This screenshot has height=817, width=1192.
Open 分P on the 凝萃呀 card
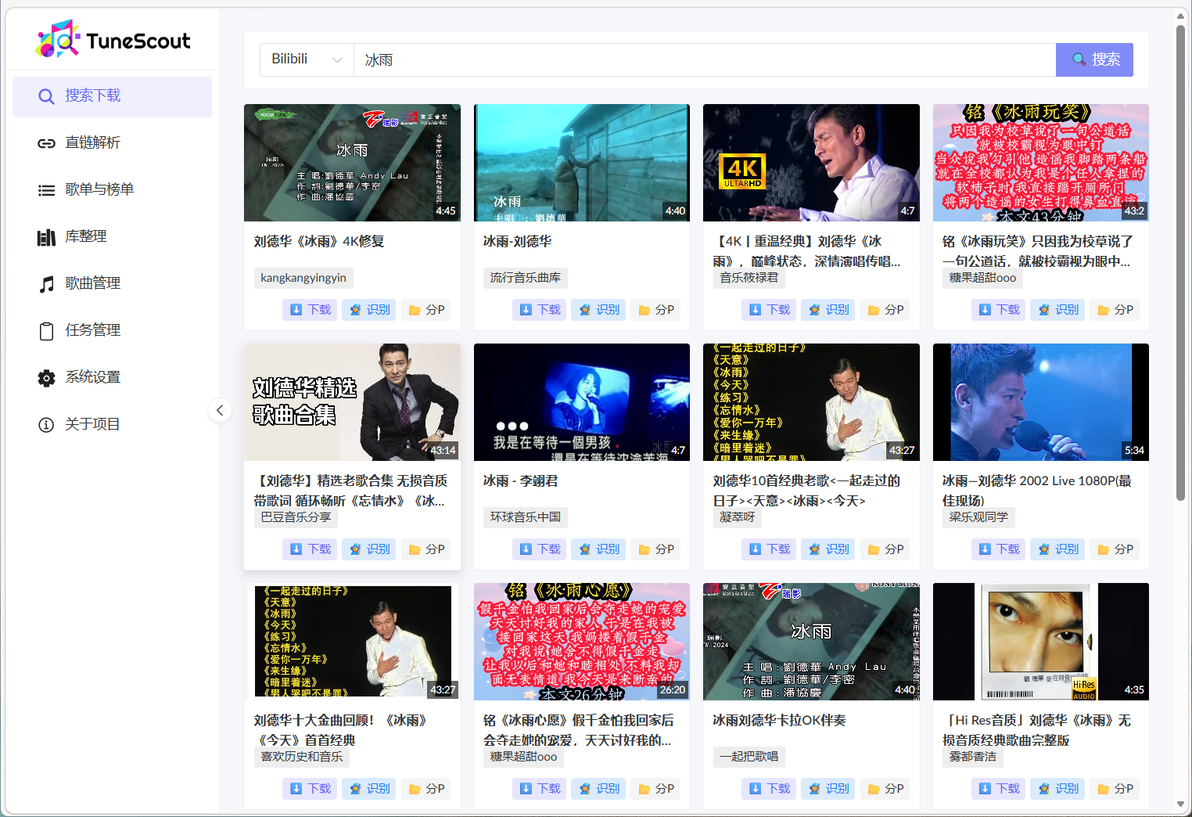click(886, 549)
